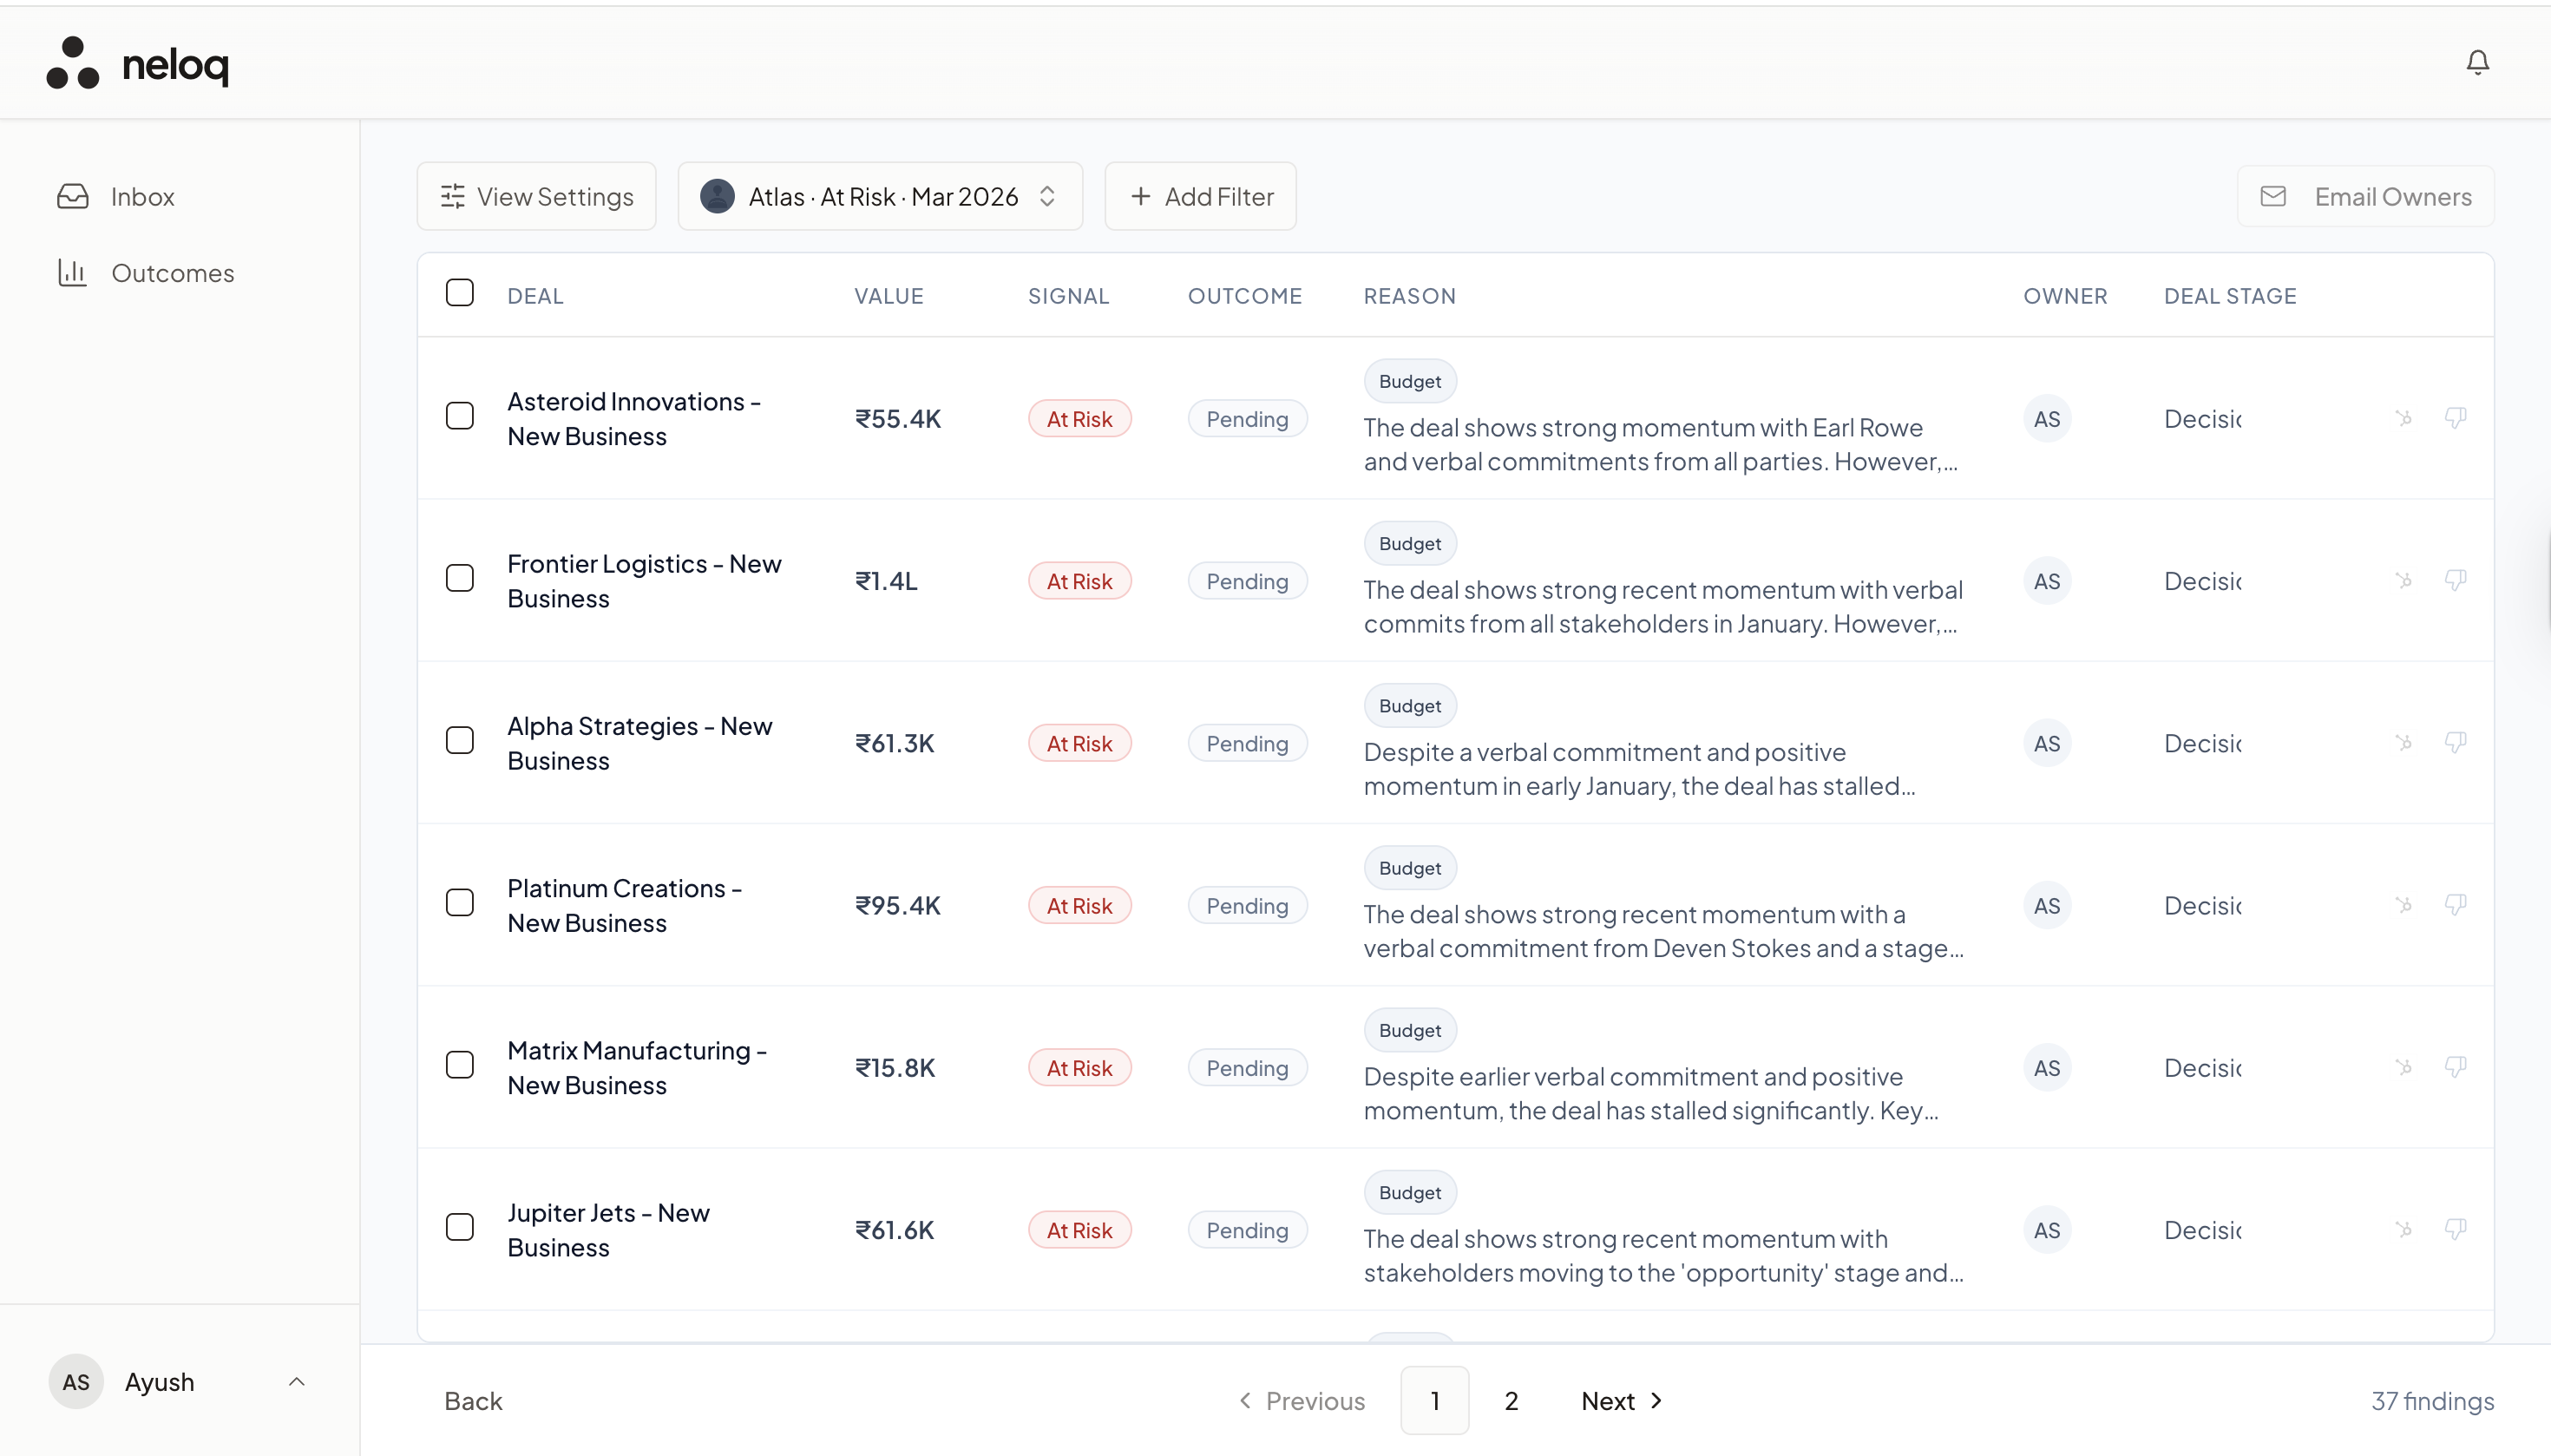The width and height of the screenshot is (2551, 1456).
Task: Thumbs down the Asteroid Innovations finding
Action: pos(2455,418)
